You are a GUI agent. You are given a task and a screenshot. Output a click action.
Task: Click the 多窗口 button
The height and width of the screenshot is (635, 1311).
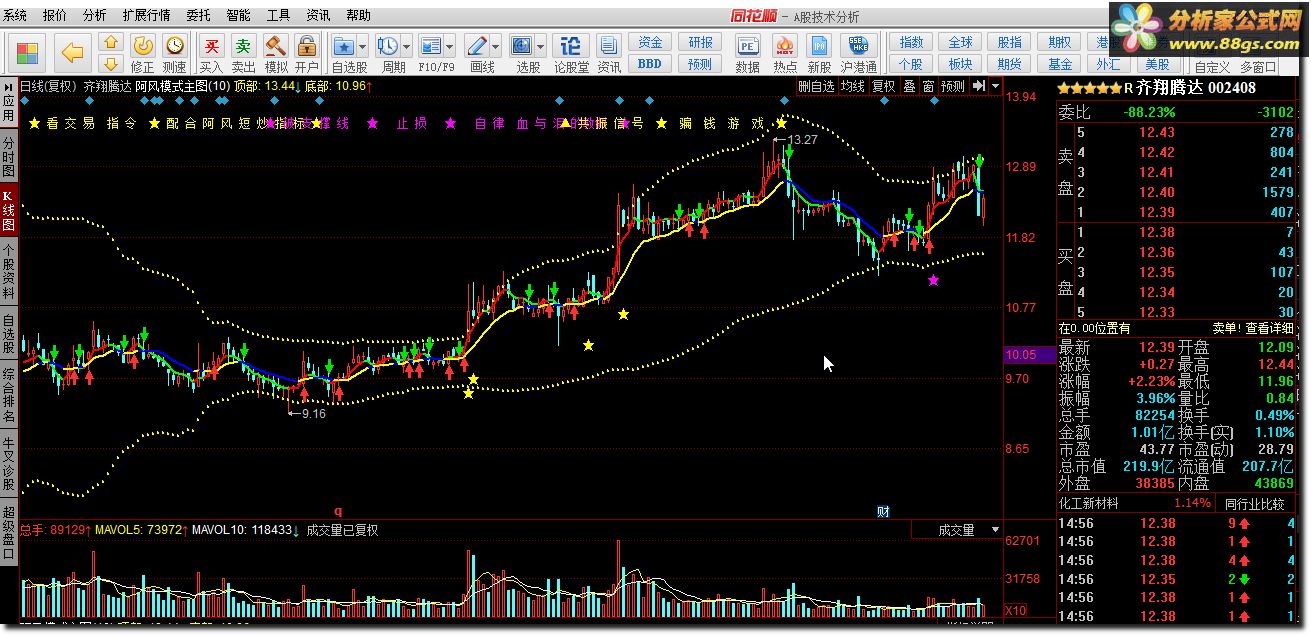pyautogui.click(x=1259, y=67)
